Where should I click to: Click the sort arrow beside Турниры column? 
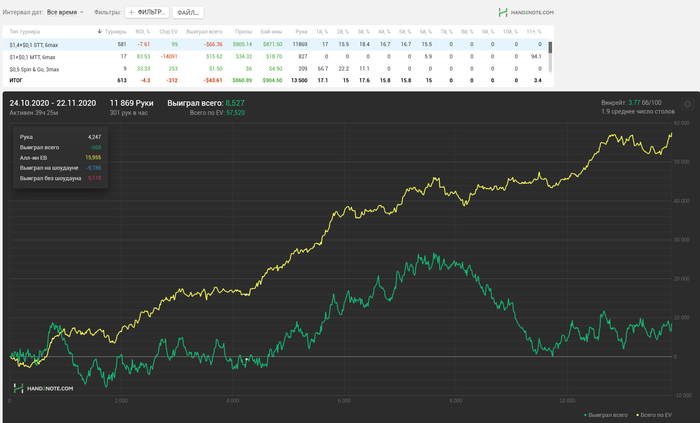pos(100,32)
